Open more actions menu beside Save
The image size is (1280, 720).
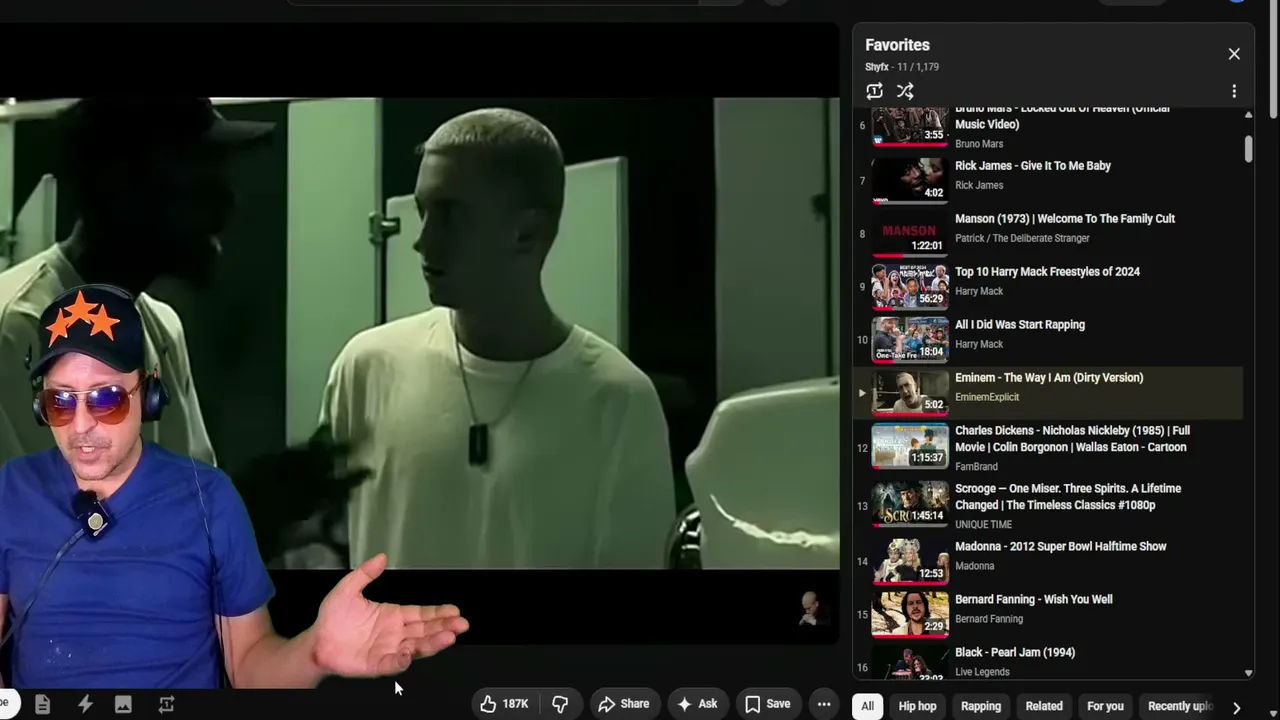click(824, 704)
